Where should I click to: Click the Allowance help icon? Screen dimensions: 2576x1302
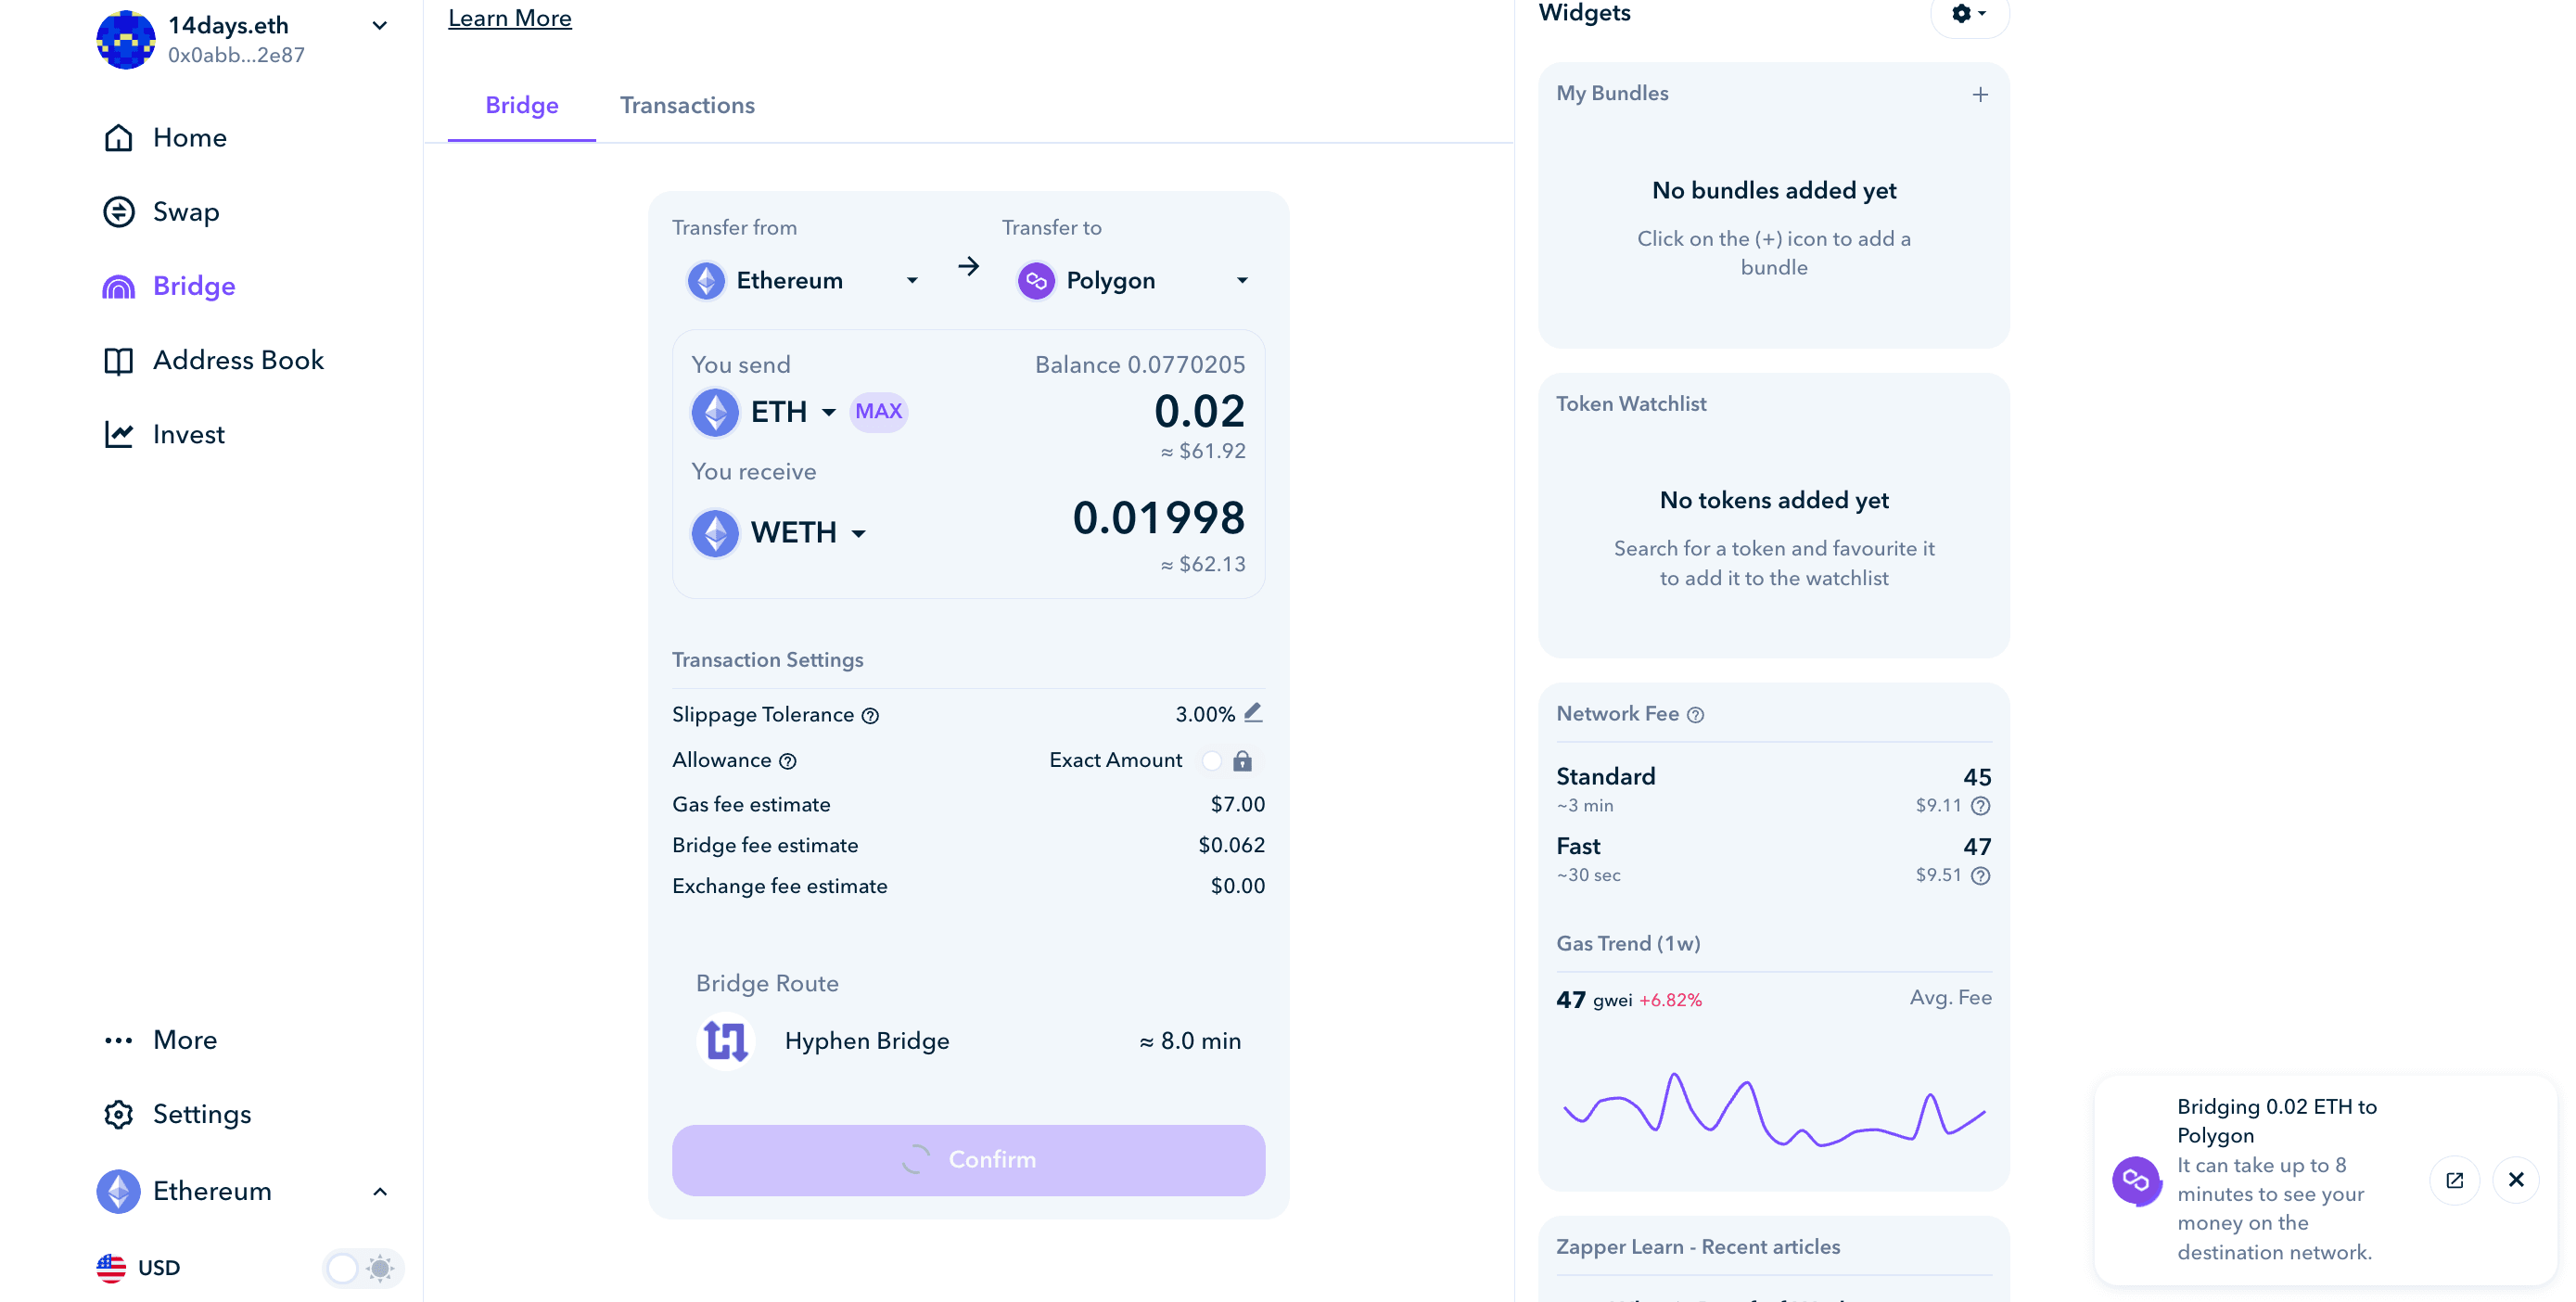point(788,762)
